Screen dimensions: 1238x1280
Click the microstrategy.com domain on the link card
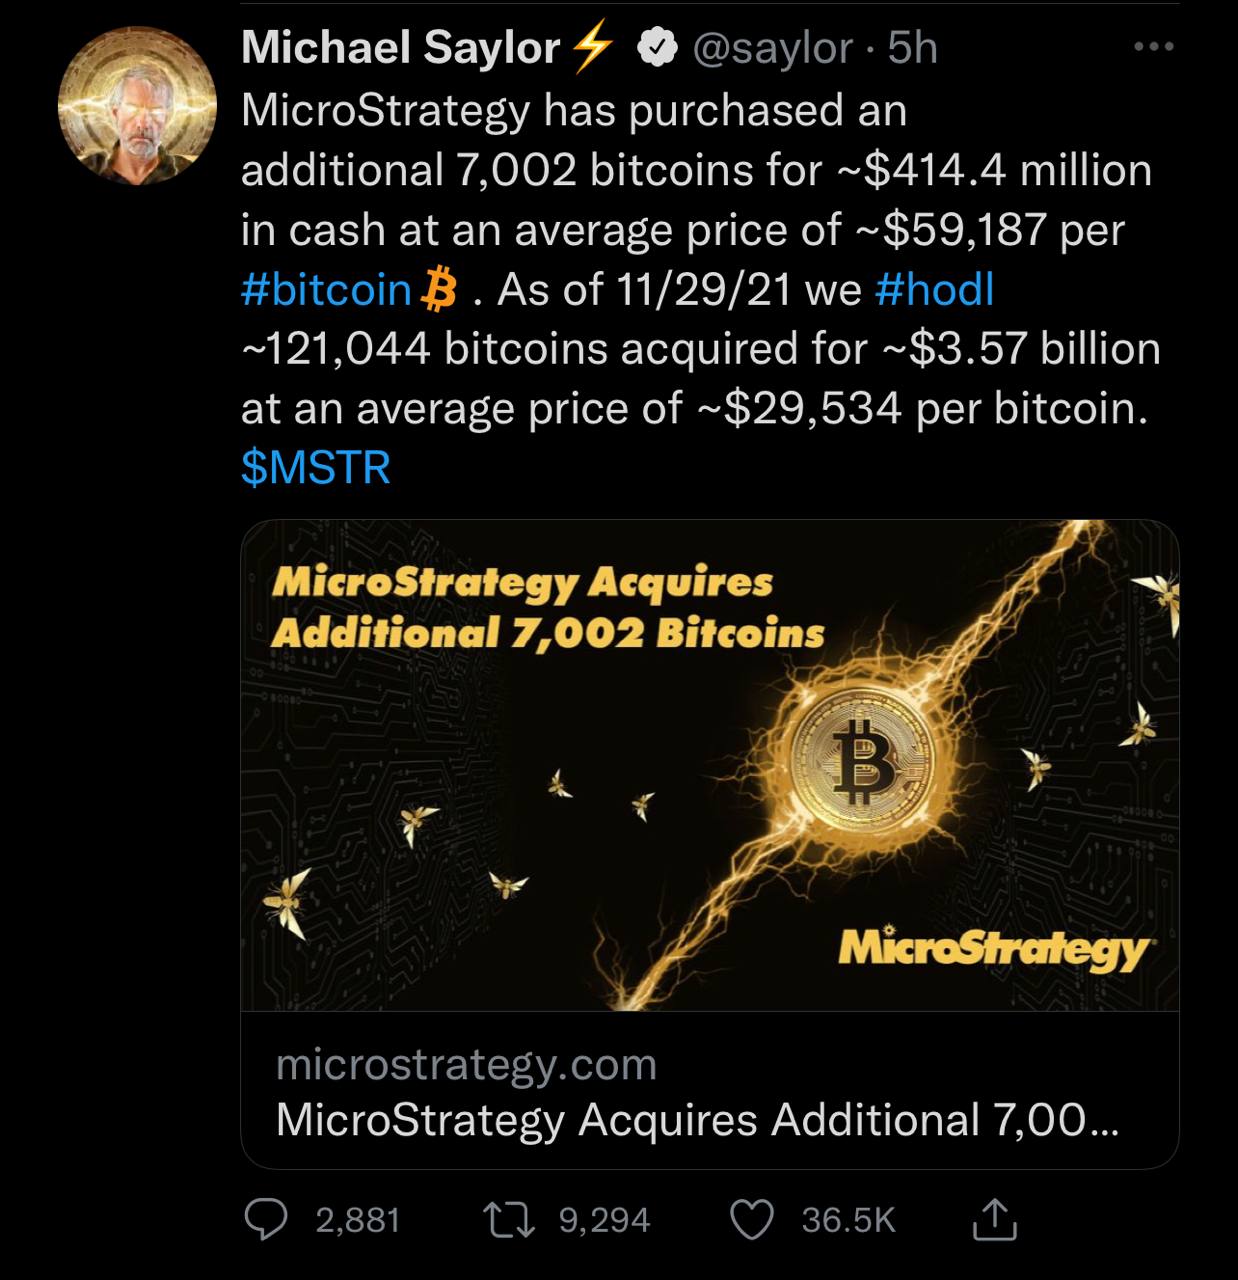click(466, 1065)
